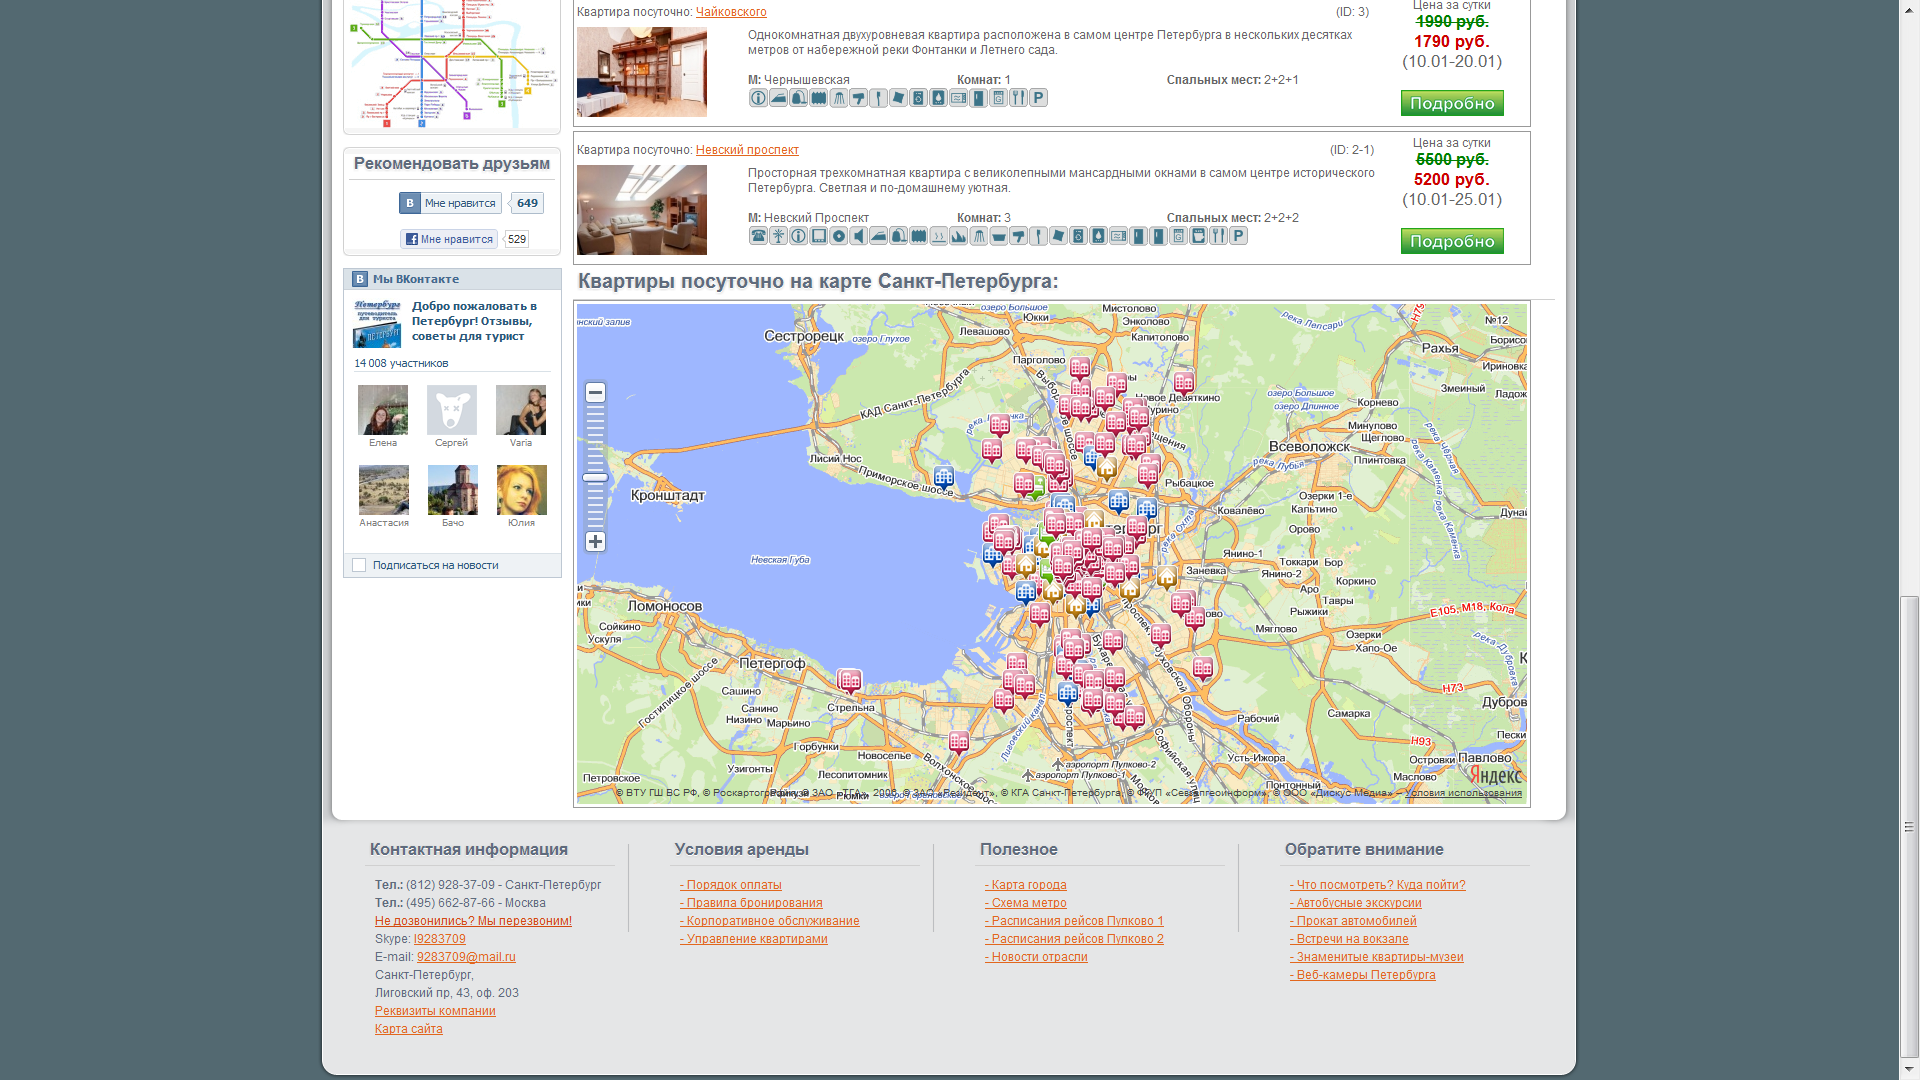Screen dimensions: 1920x1080
Task: Click the parking icon of Nevsky apartment
Action: pos(1238,236)
